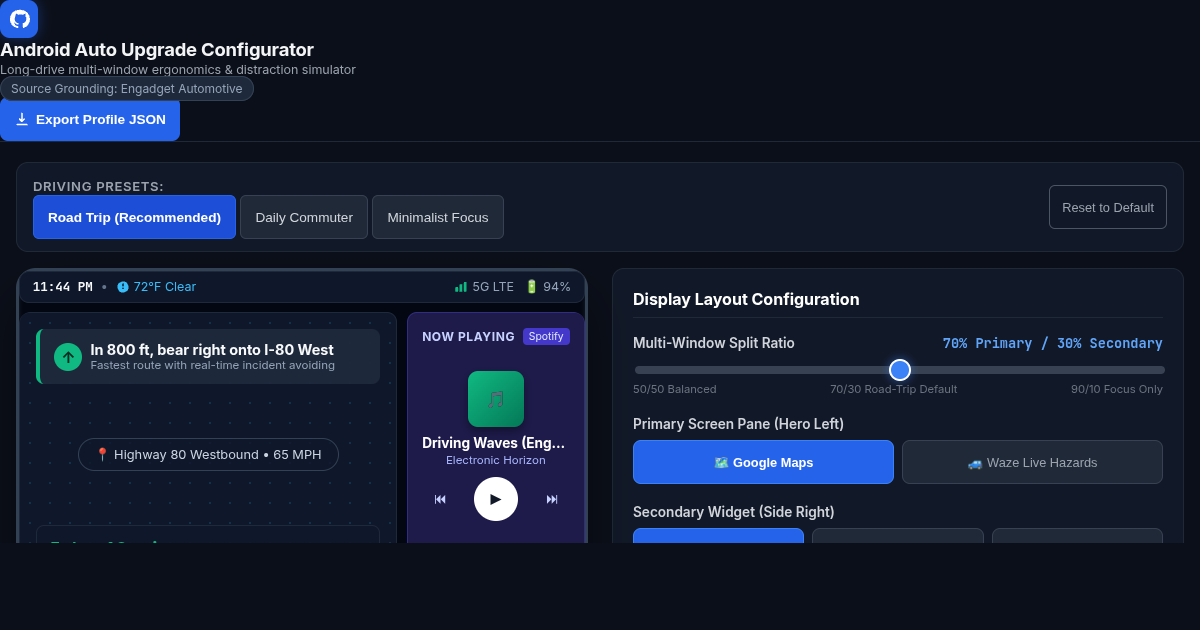Click the battery icon showing 94%
Image resolution: width=1200 pixels, height=630 pixels.
click(532, 287)
